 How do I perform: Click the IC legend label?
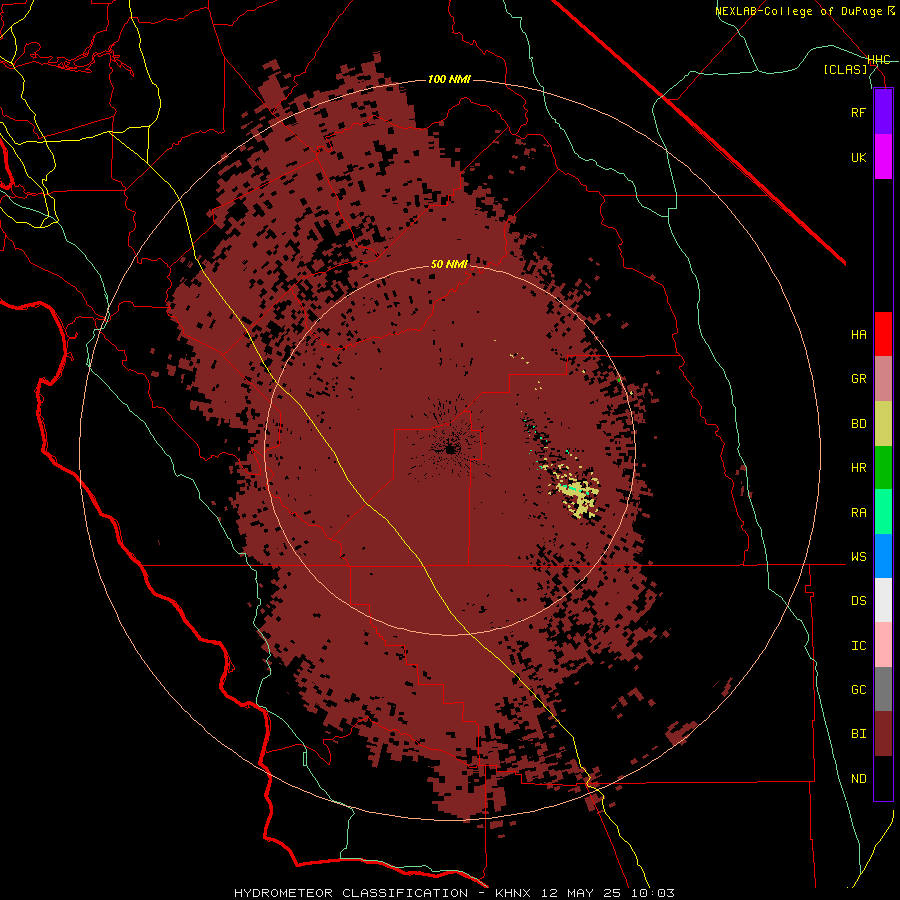(x=858, y=646)
